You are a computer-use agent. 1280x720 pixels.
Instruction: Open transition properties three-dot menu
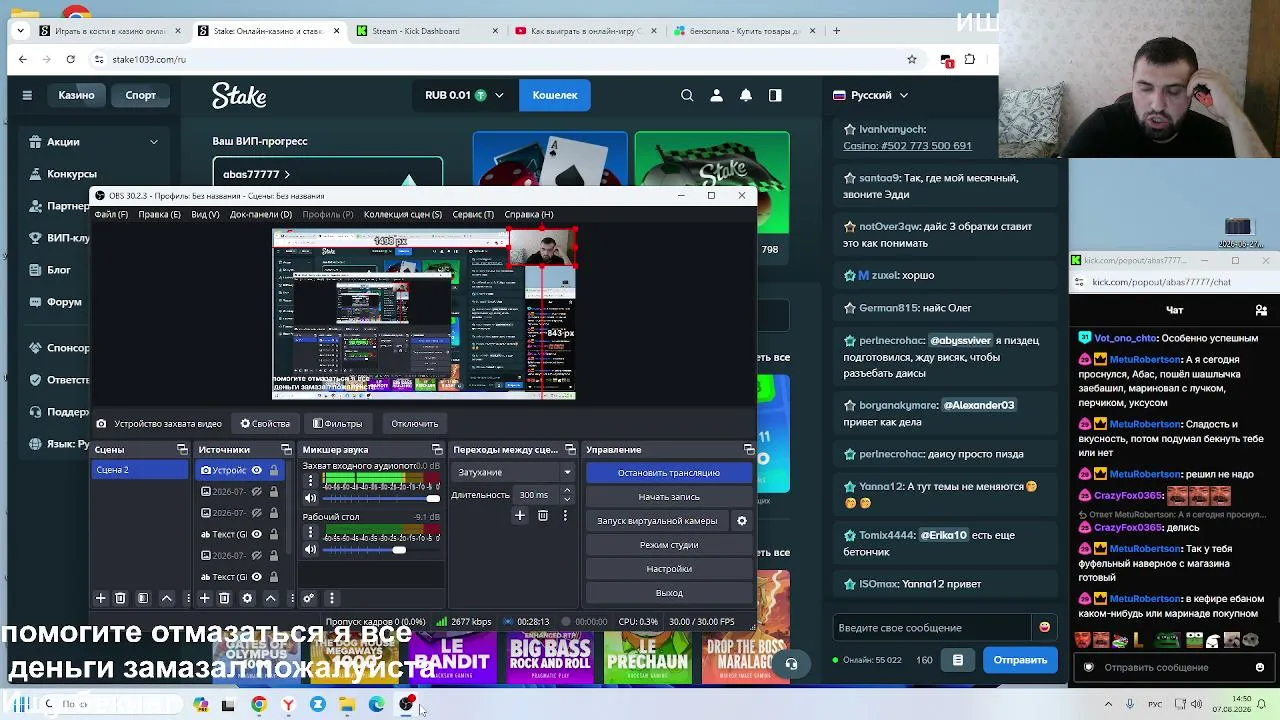[x=565, y=515]
